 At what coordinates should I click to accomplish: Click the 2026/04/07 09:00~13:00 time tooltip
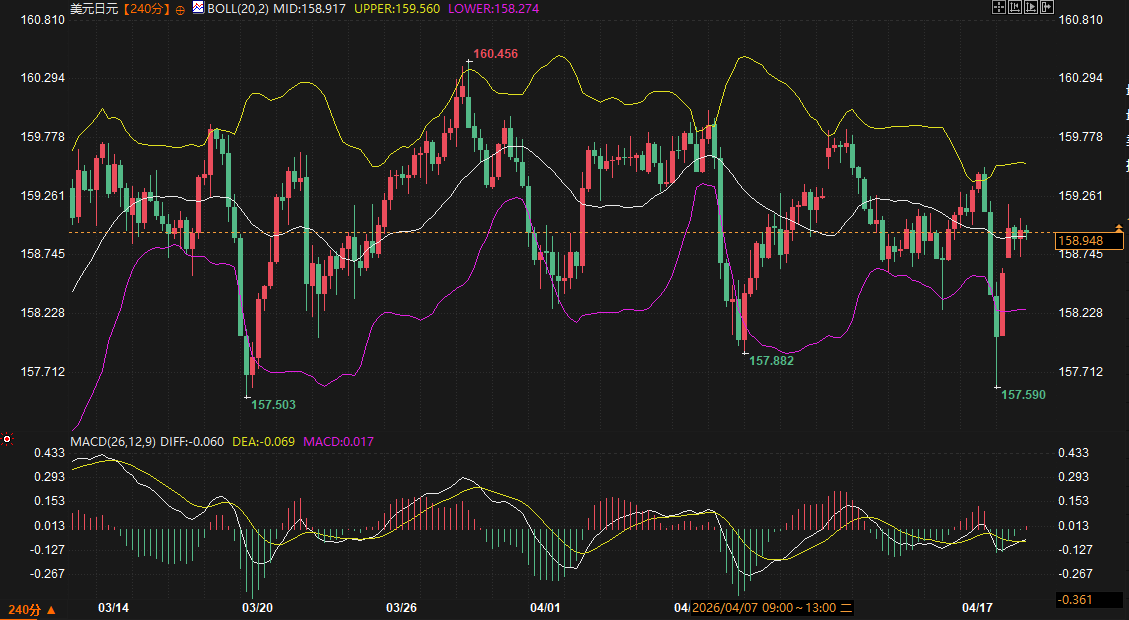tap(771, 608)
